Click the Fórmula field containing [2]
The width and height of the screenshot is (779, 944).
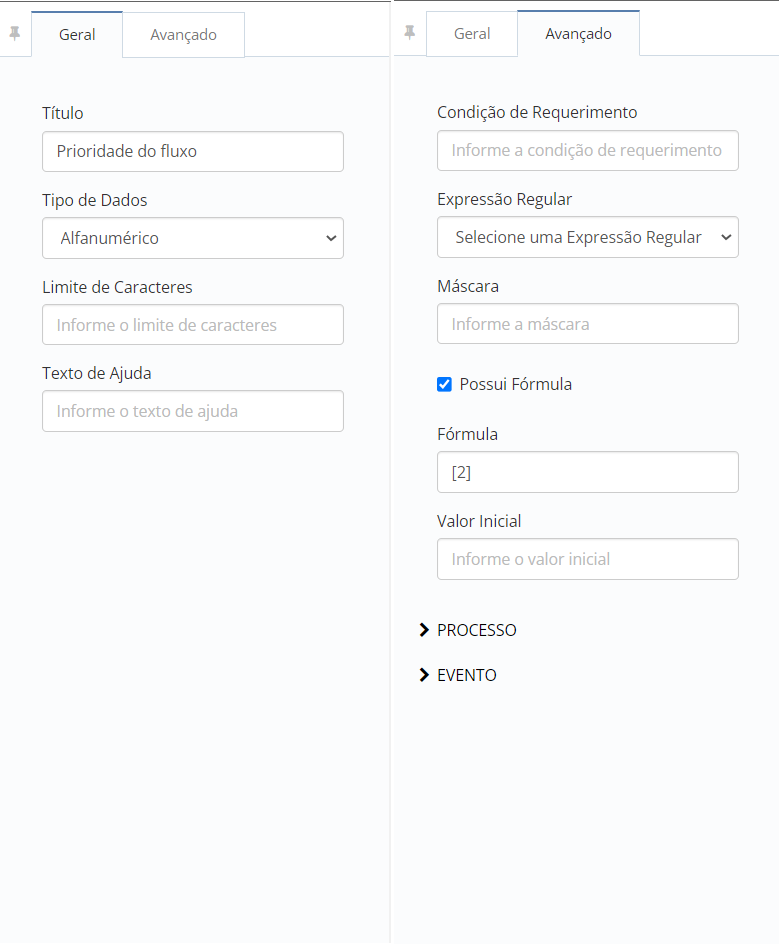[587, 471]
